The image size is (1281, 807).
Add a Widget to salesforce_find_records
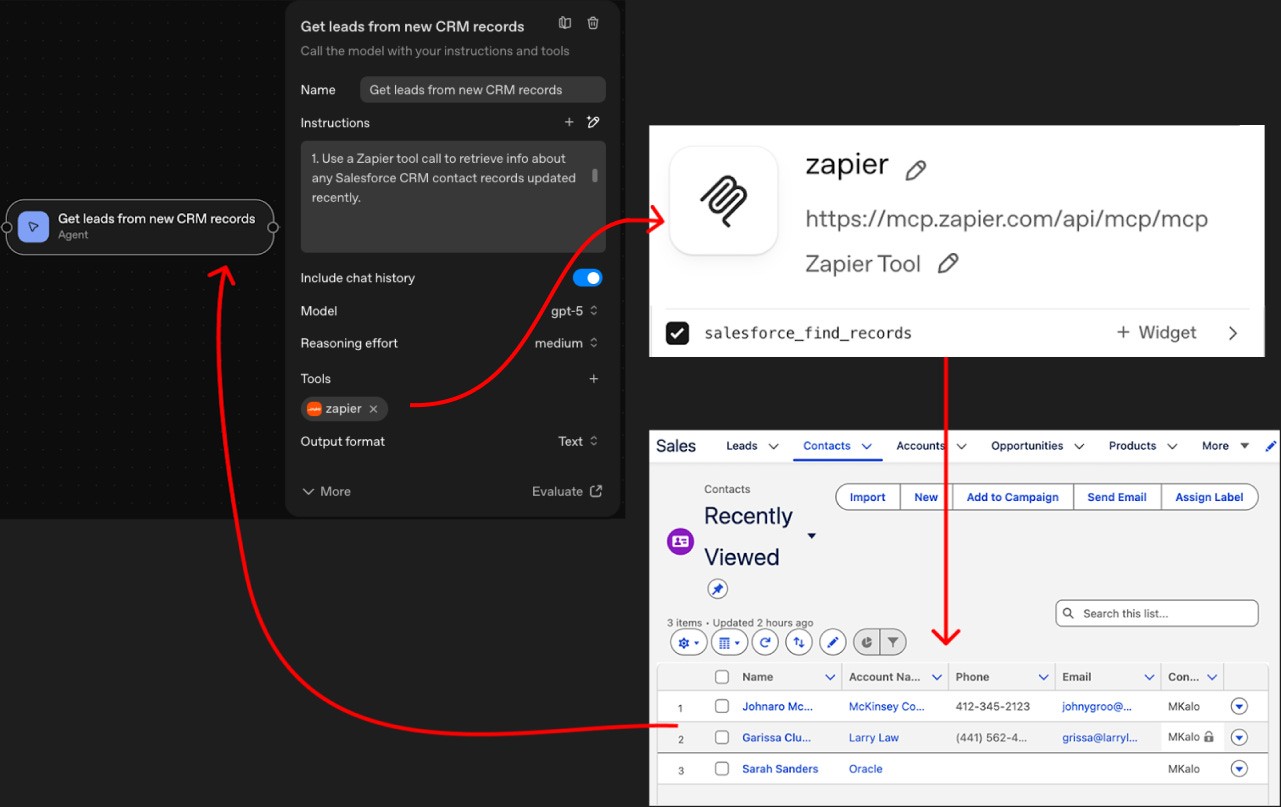tap(1156, 333)
